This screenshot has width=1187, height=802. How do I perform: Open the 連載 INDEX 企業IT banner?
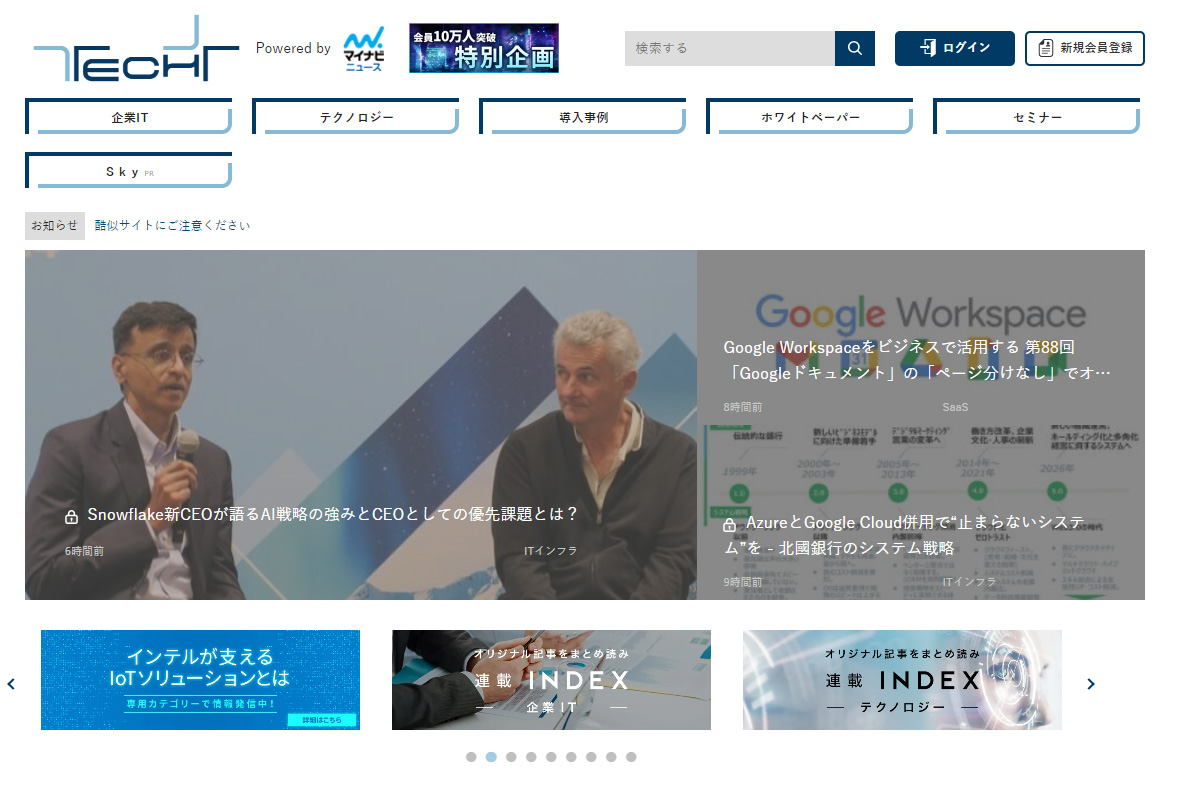[551, 680]
